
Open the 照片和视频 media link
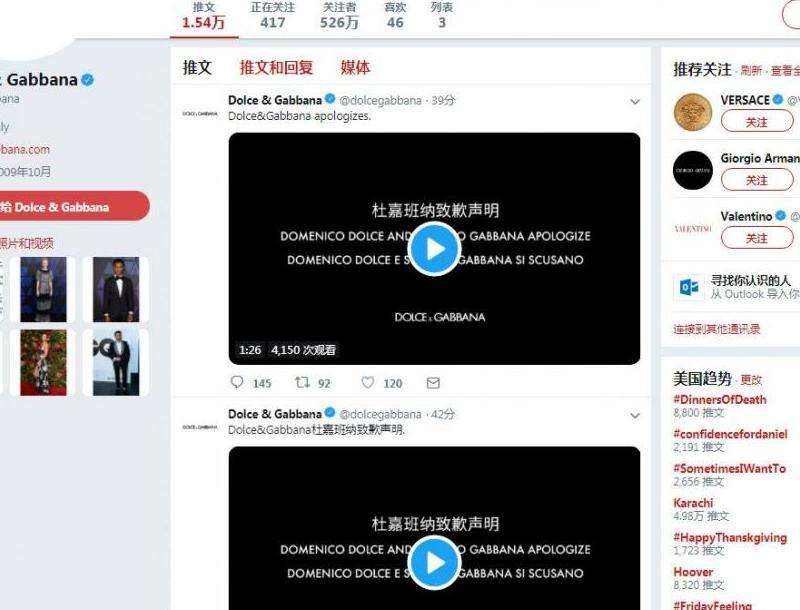tap(27, 243)
